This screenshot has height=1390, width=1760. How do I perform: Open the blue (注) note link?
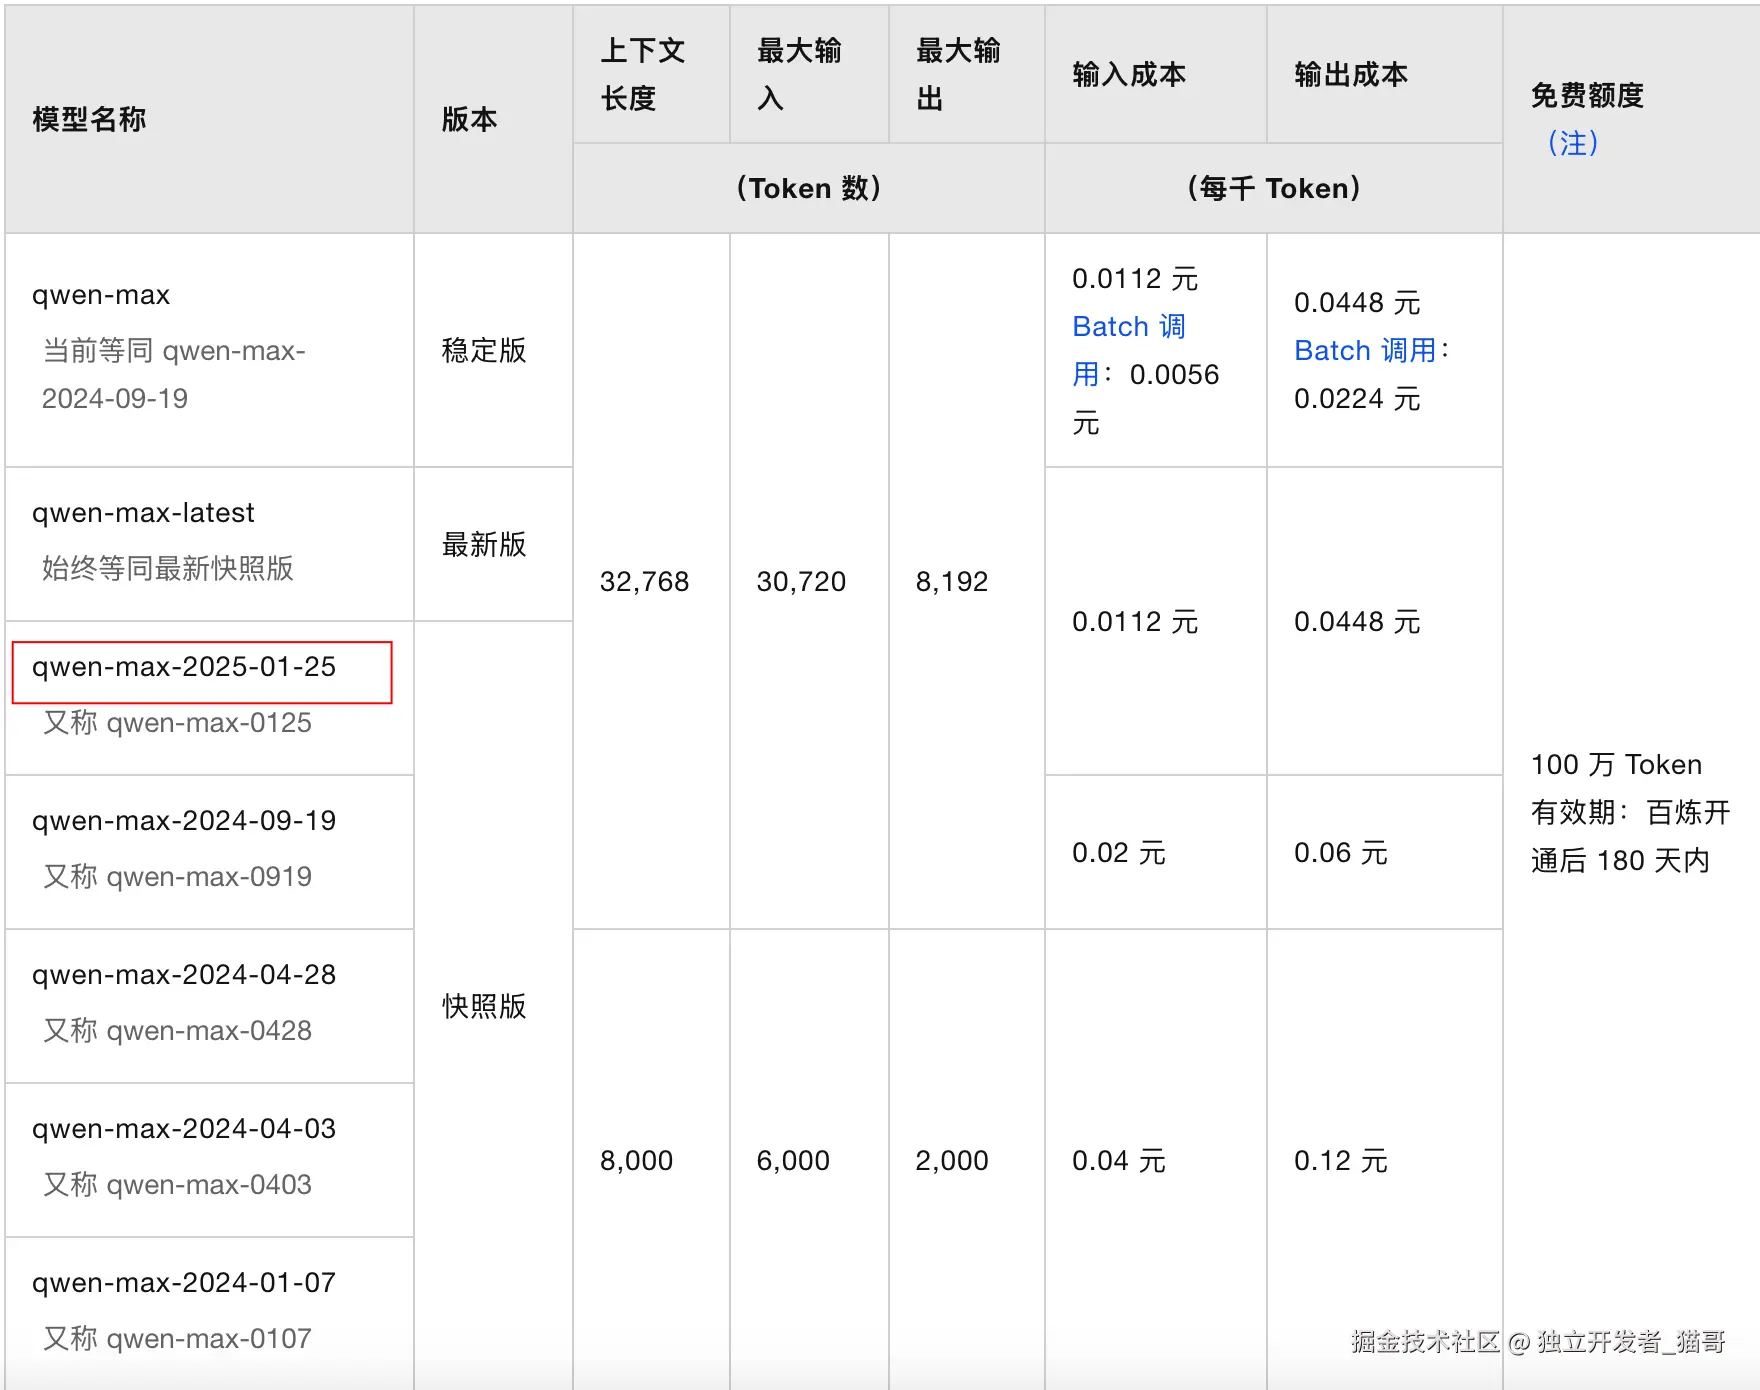pyautogui.click(x=1572, y=143)
